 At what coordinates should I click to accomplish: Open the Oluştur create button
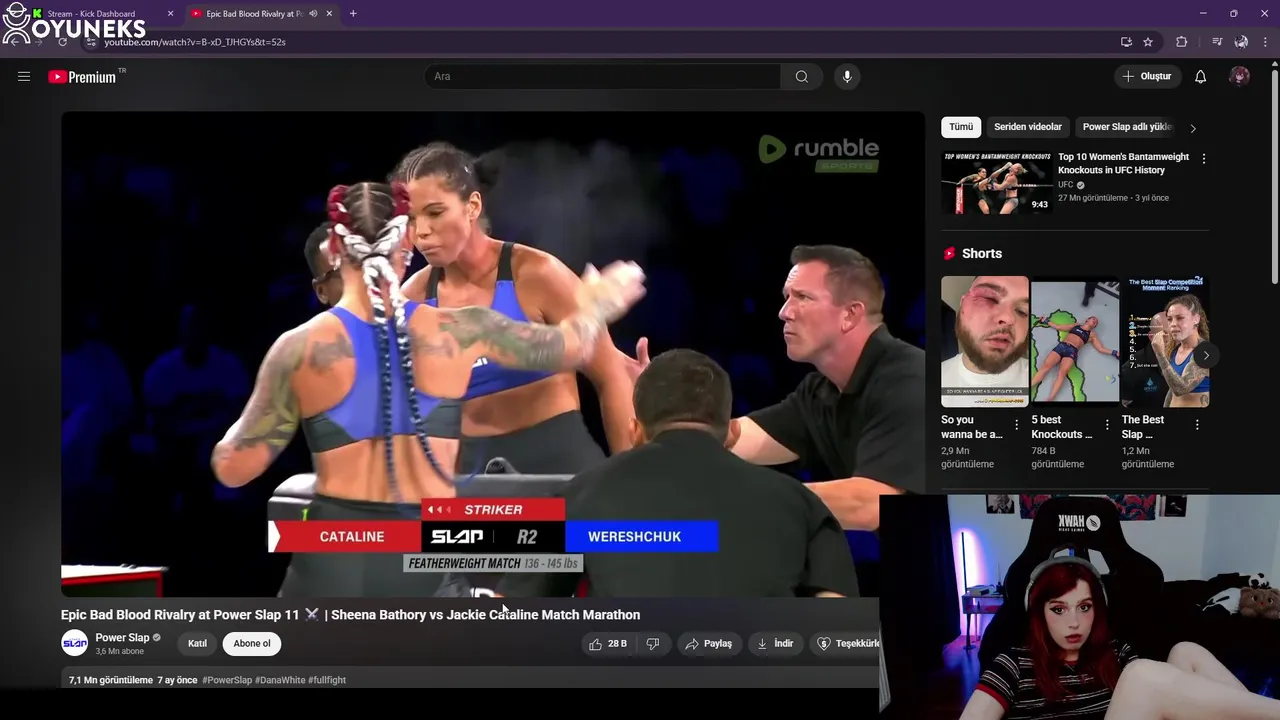click(x=1148, y=77)
